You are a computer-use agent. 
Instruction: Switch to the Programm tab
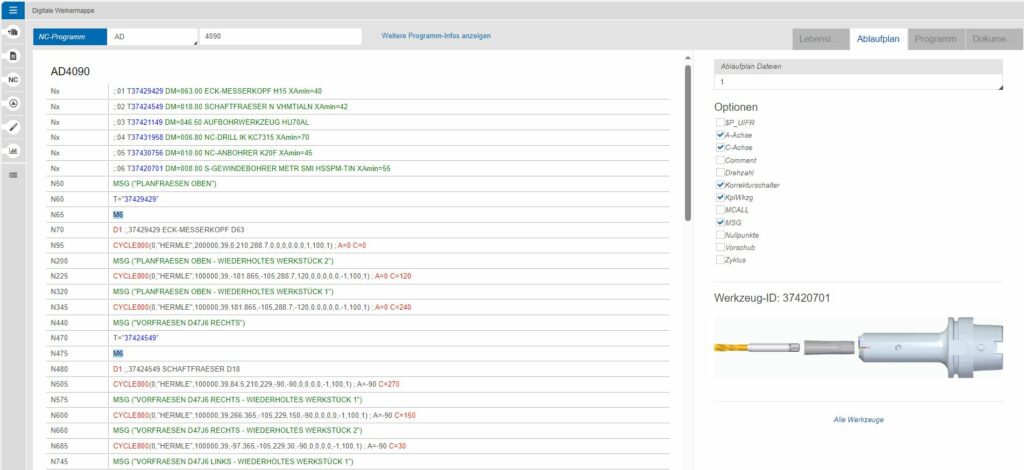point(935,39)
